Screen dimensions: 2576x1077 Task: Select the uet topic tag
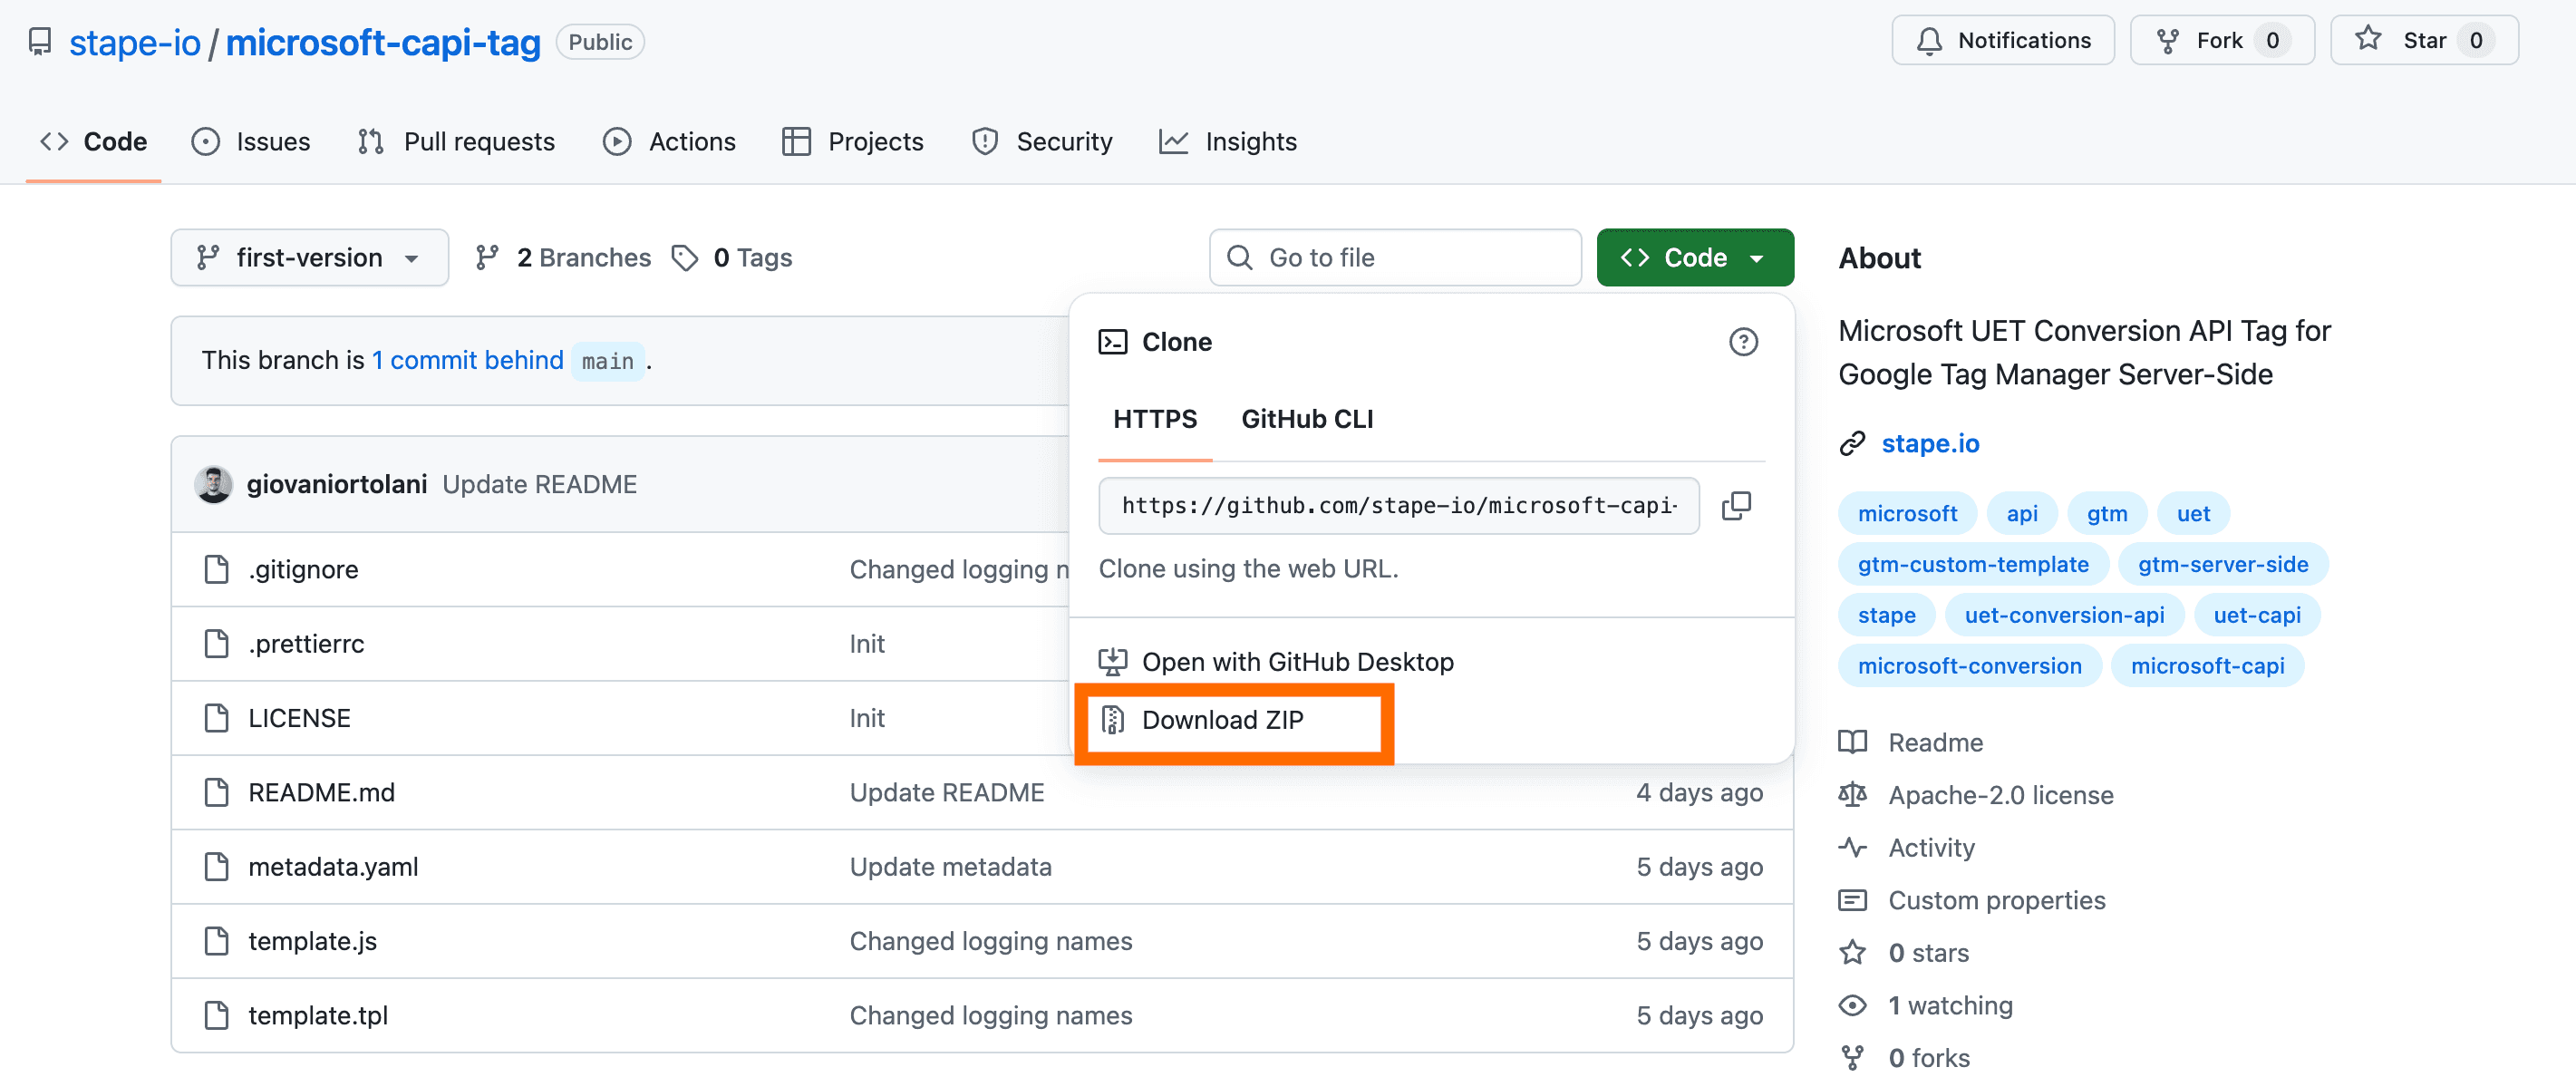[2193, 513]
